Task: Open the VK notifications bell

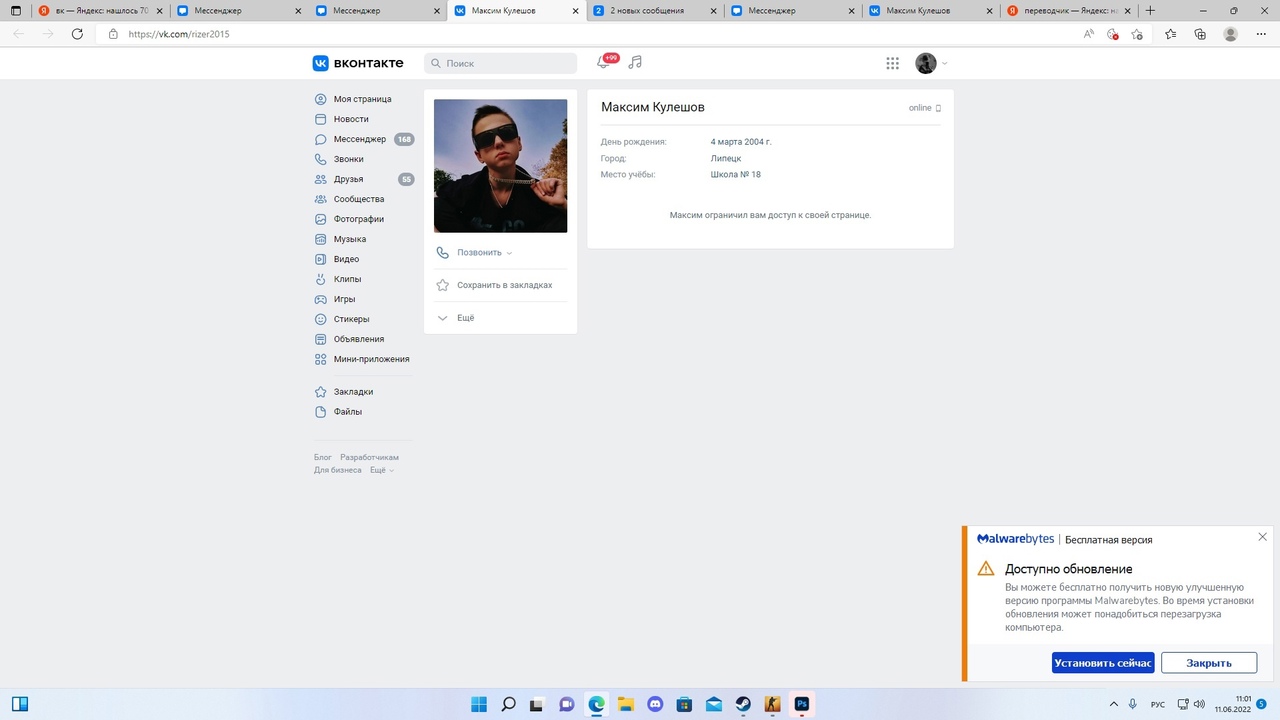Action: click(x=603, y=63)
